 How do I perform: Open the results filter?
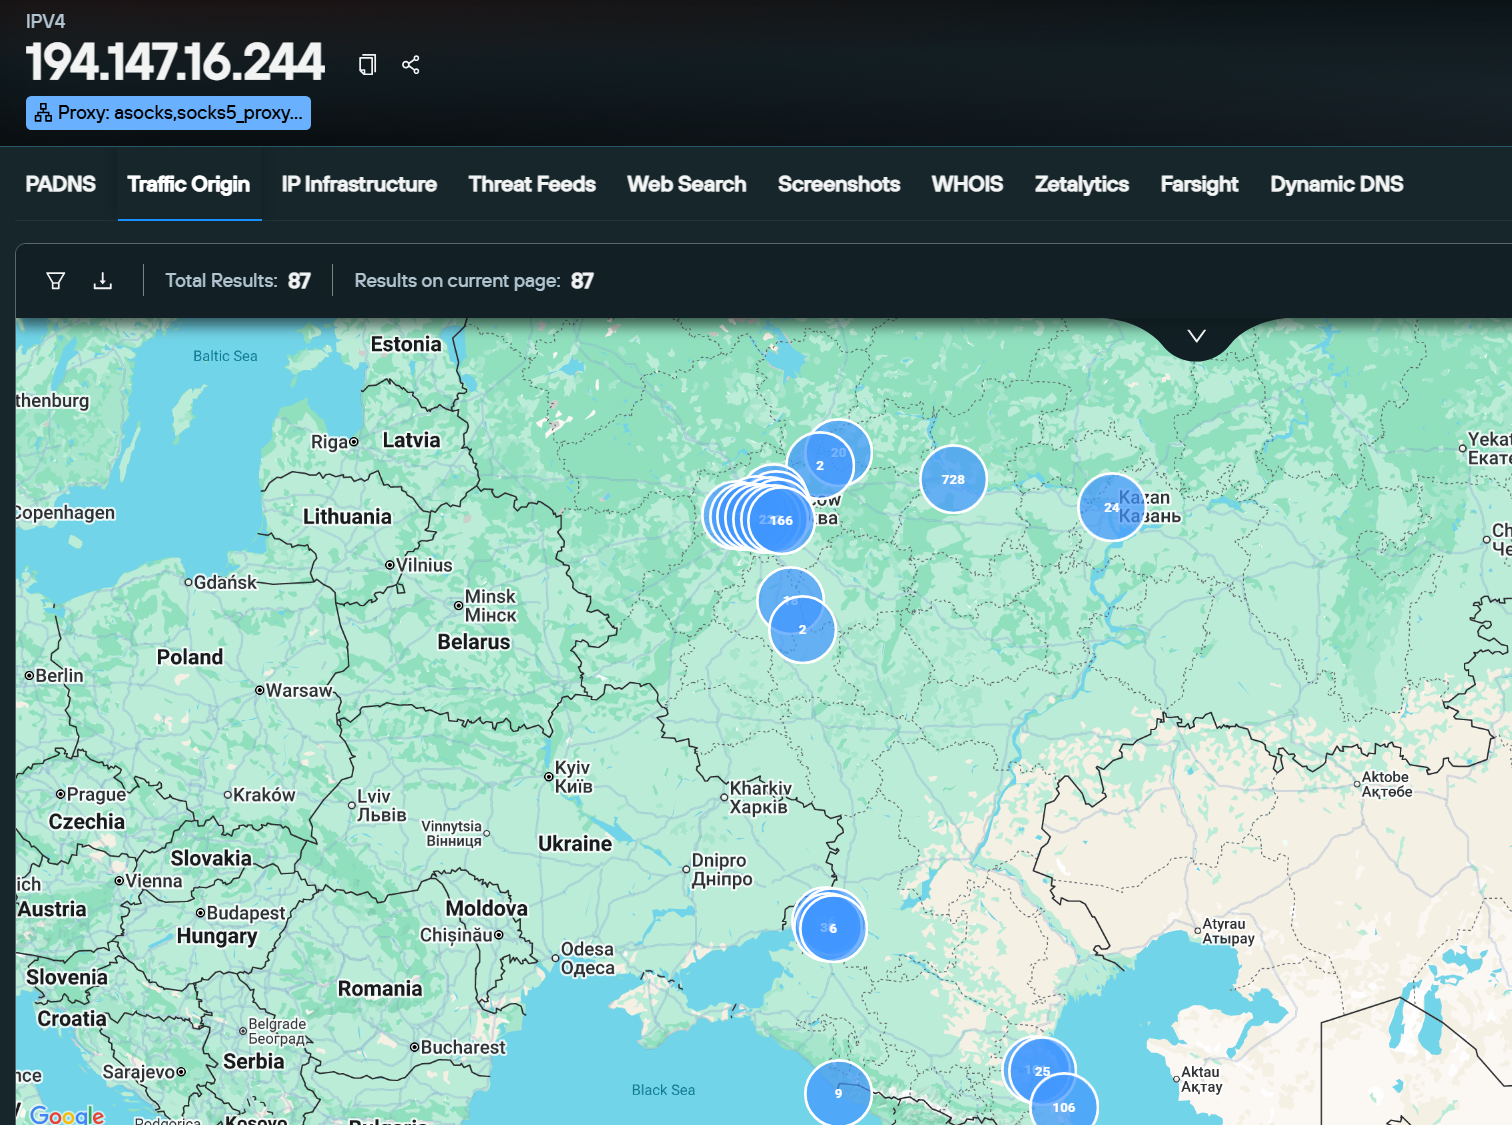coord(55,280)
